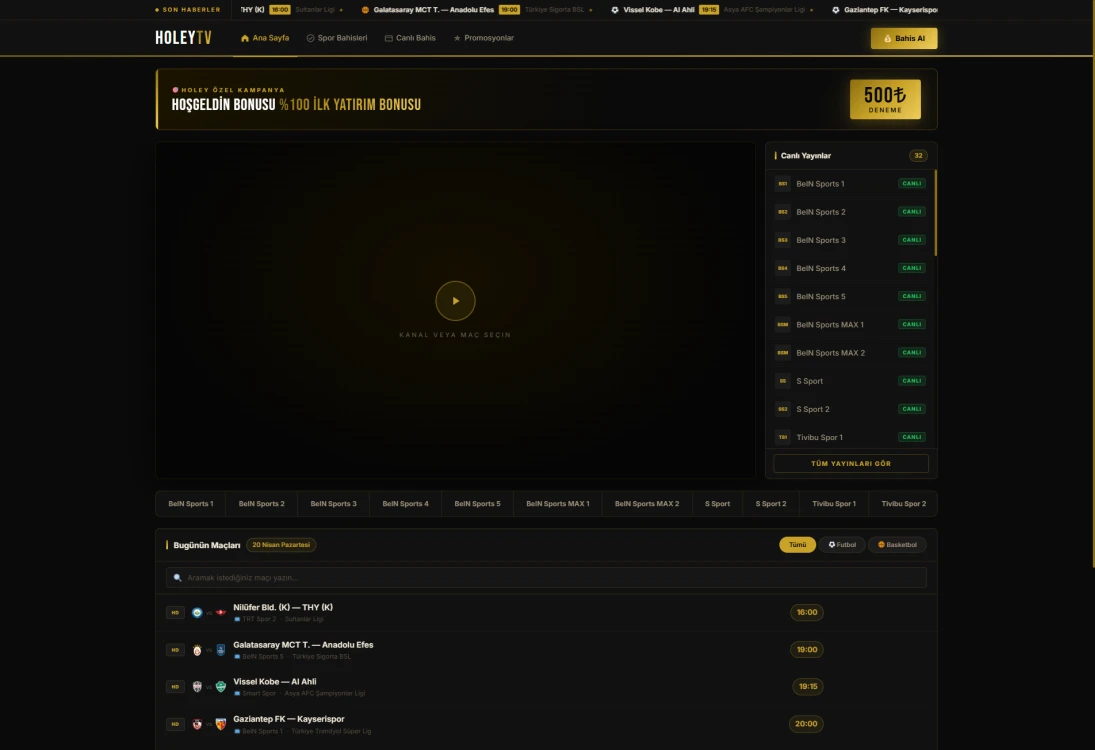Click the search magnifier icon
This screenshot has height=750, width=1095.
tap(178, 578)
